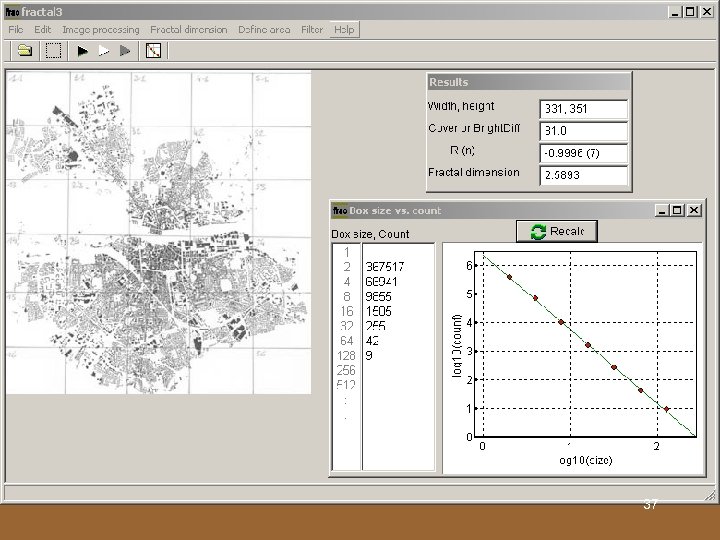
Task: Click the Box size vs. count window icon
Action: pyautogui.click(x=340, y=211)
